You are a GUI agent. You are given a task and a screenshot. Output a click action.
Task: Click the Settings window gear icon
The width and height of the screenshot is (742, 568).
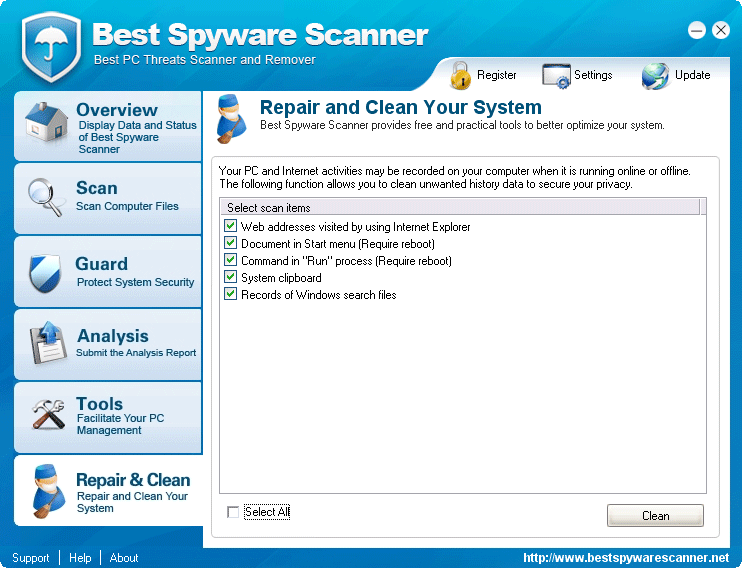[x=556, y=76]
